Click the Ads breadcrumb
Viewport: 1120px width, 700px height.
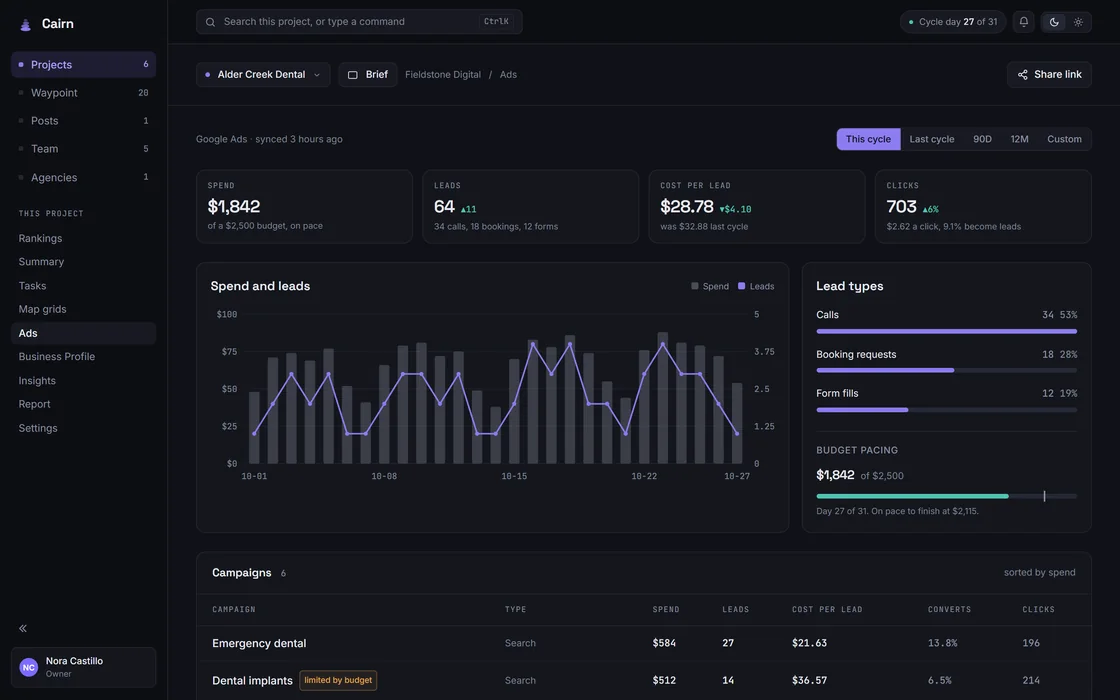[x=508, y=75]
